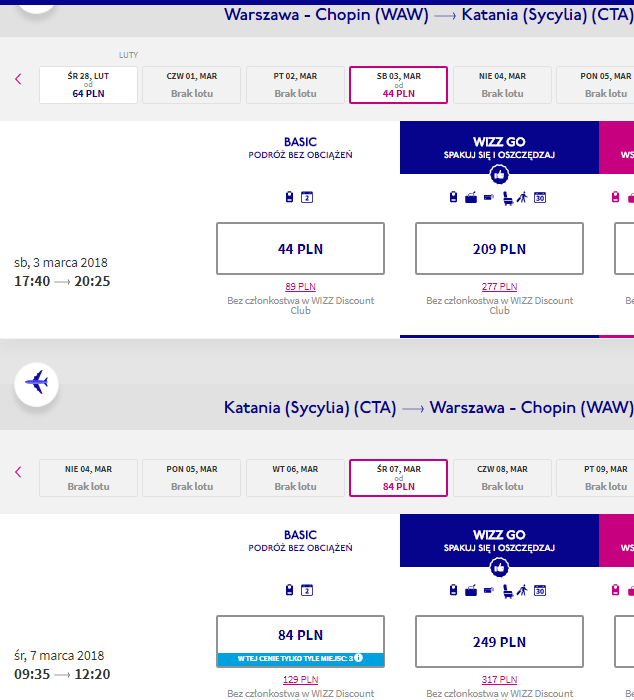This screenshot has width=634, height=700.
Task: Click checked luggage icon in return WIZZ GO
Action: [471, 591]
